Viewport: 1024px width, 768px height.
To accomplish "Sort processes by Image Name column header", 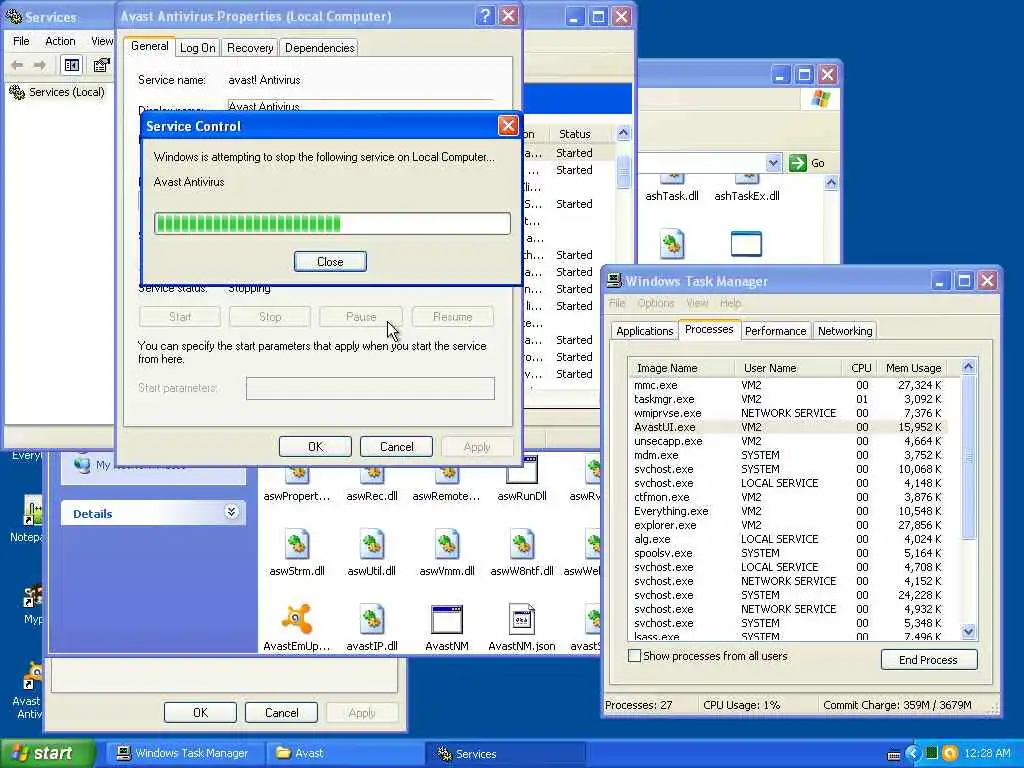I will pos(680,368).
